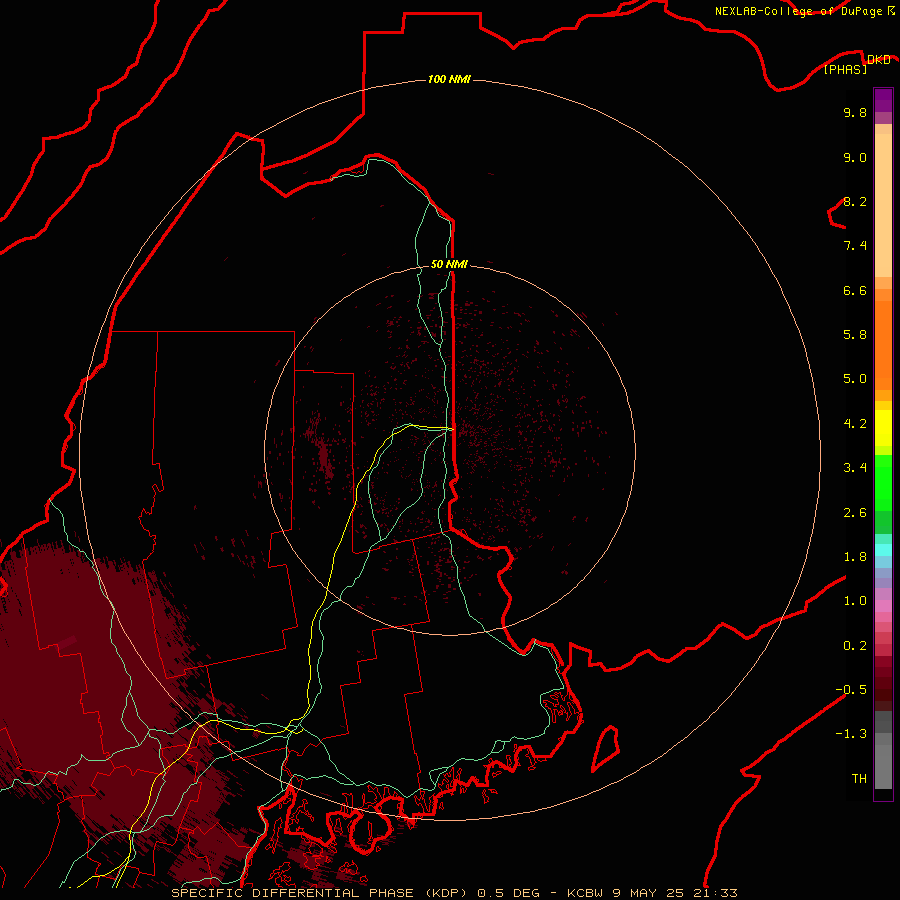Image resolution: width=900 pixels, height=900 pixels.
Task: Click the 6.6 legend value
Action: [855, 290]
